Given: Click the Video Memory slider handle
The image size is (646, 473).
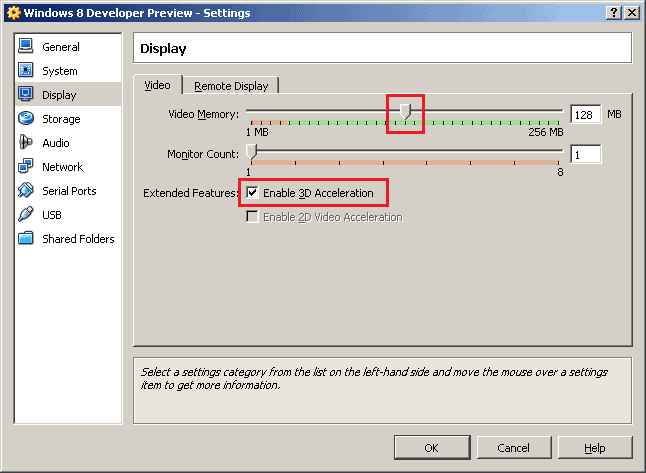Looking at the screenshot, I should (405, 111).
